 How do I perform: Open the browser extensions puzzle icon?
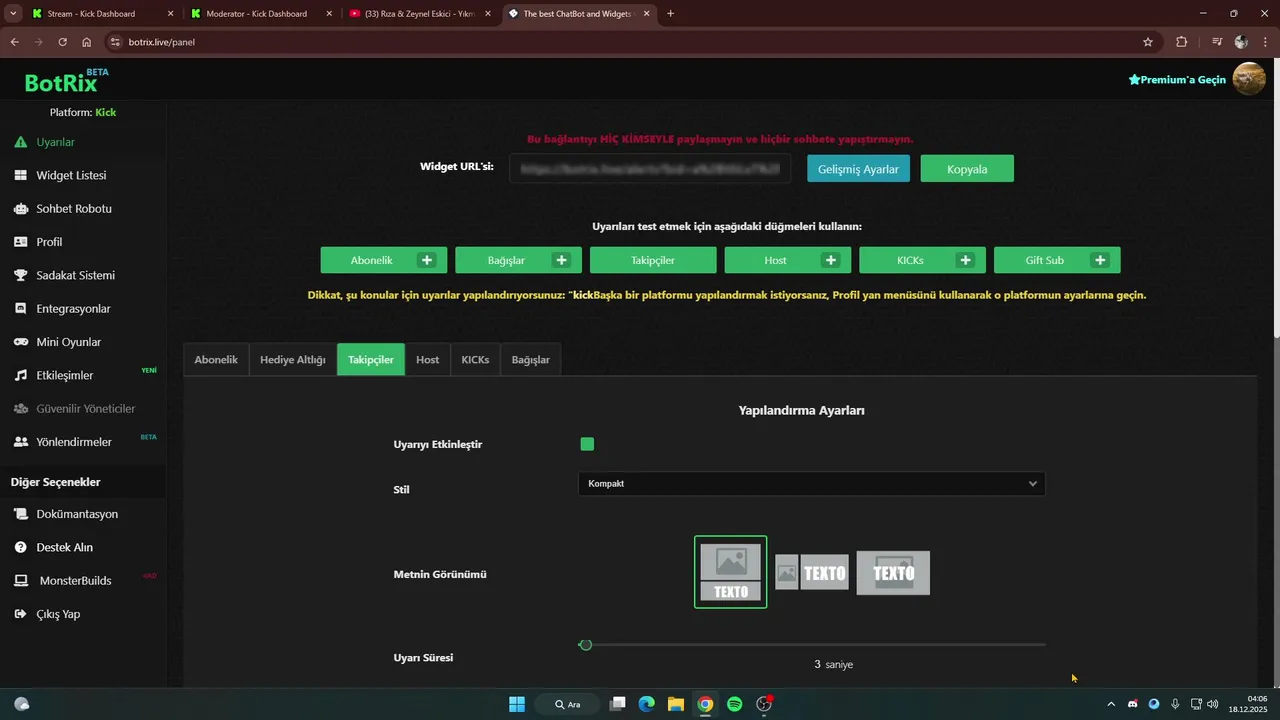pos(1182,42)
